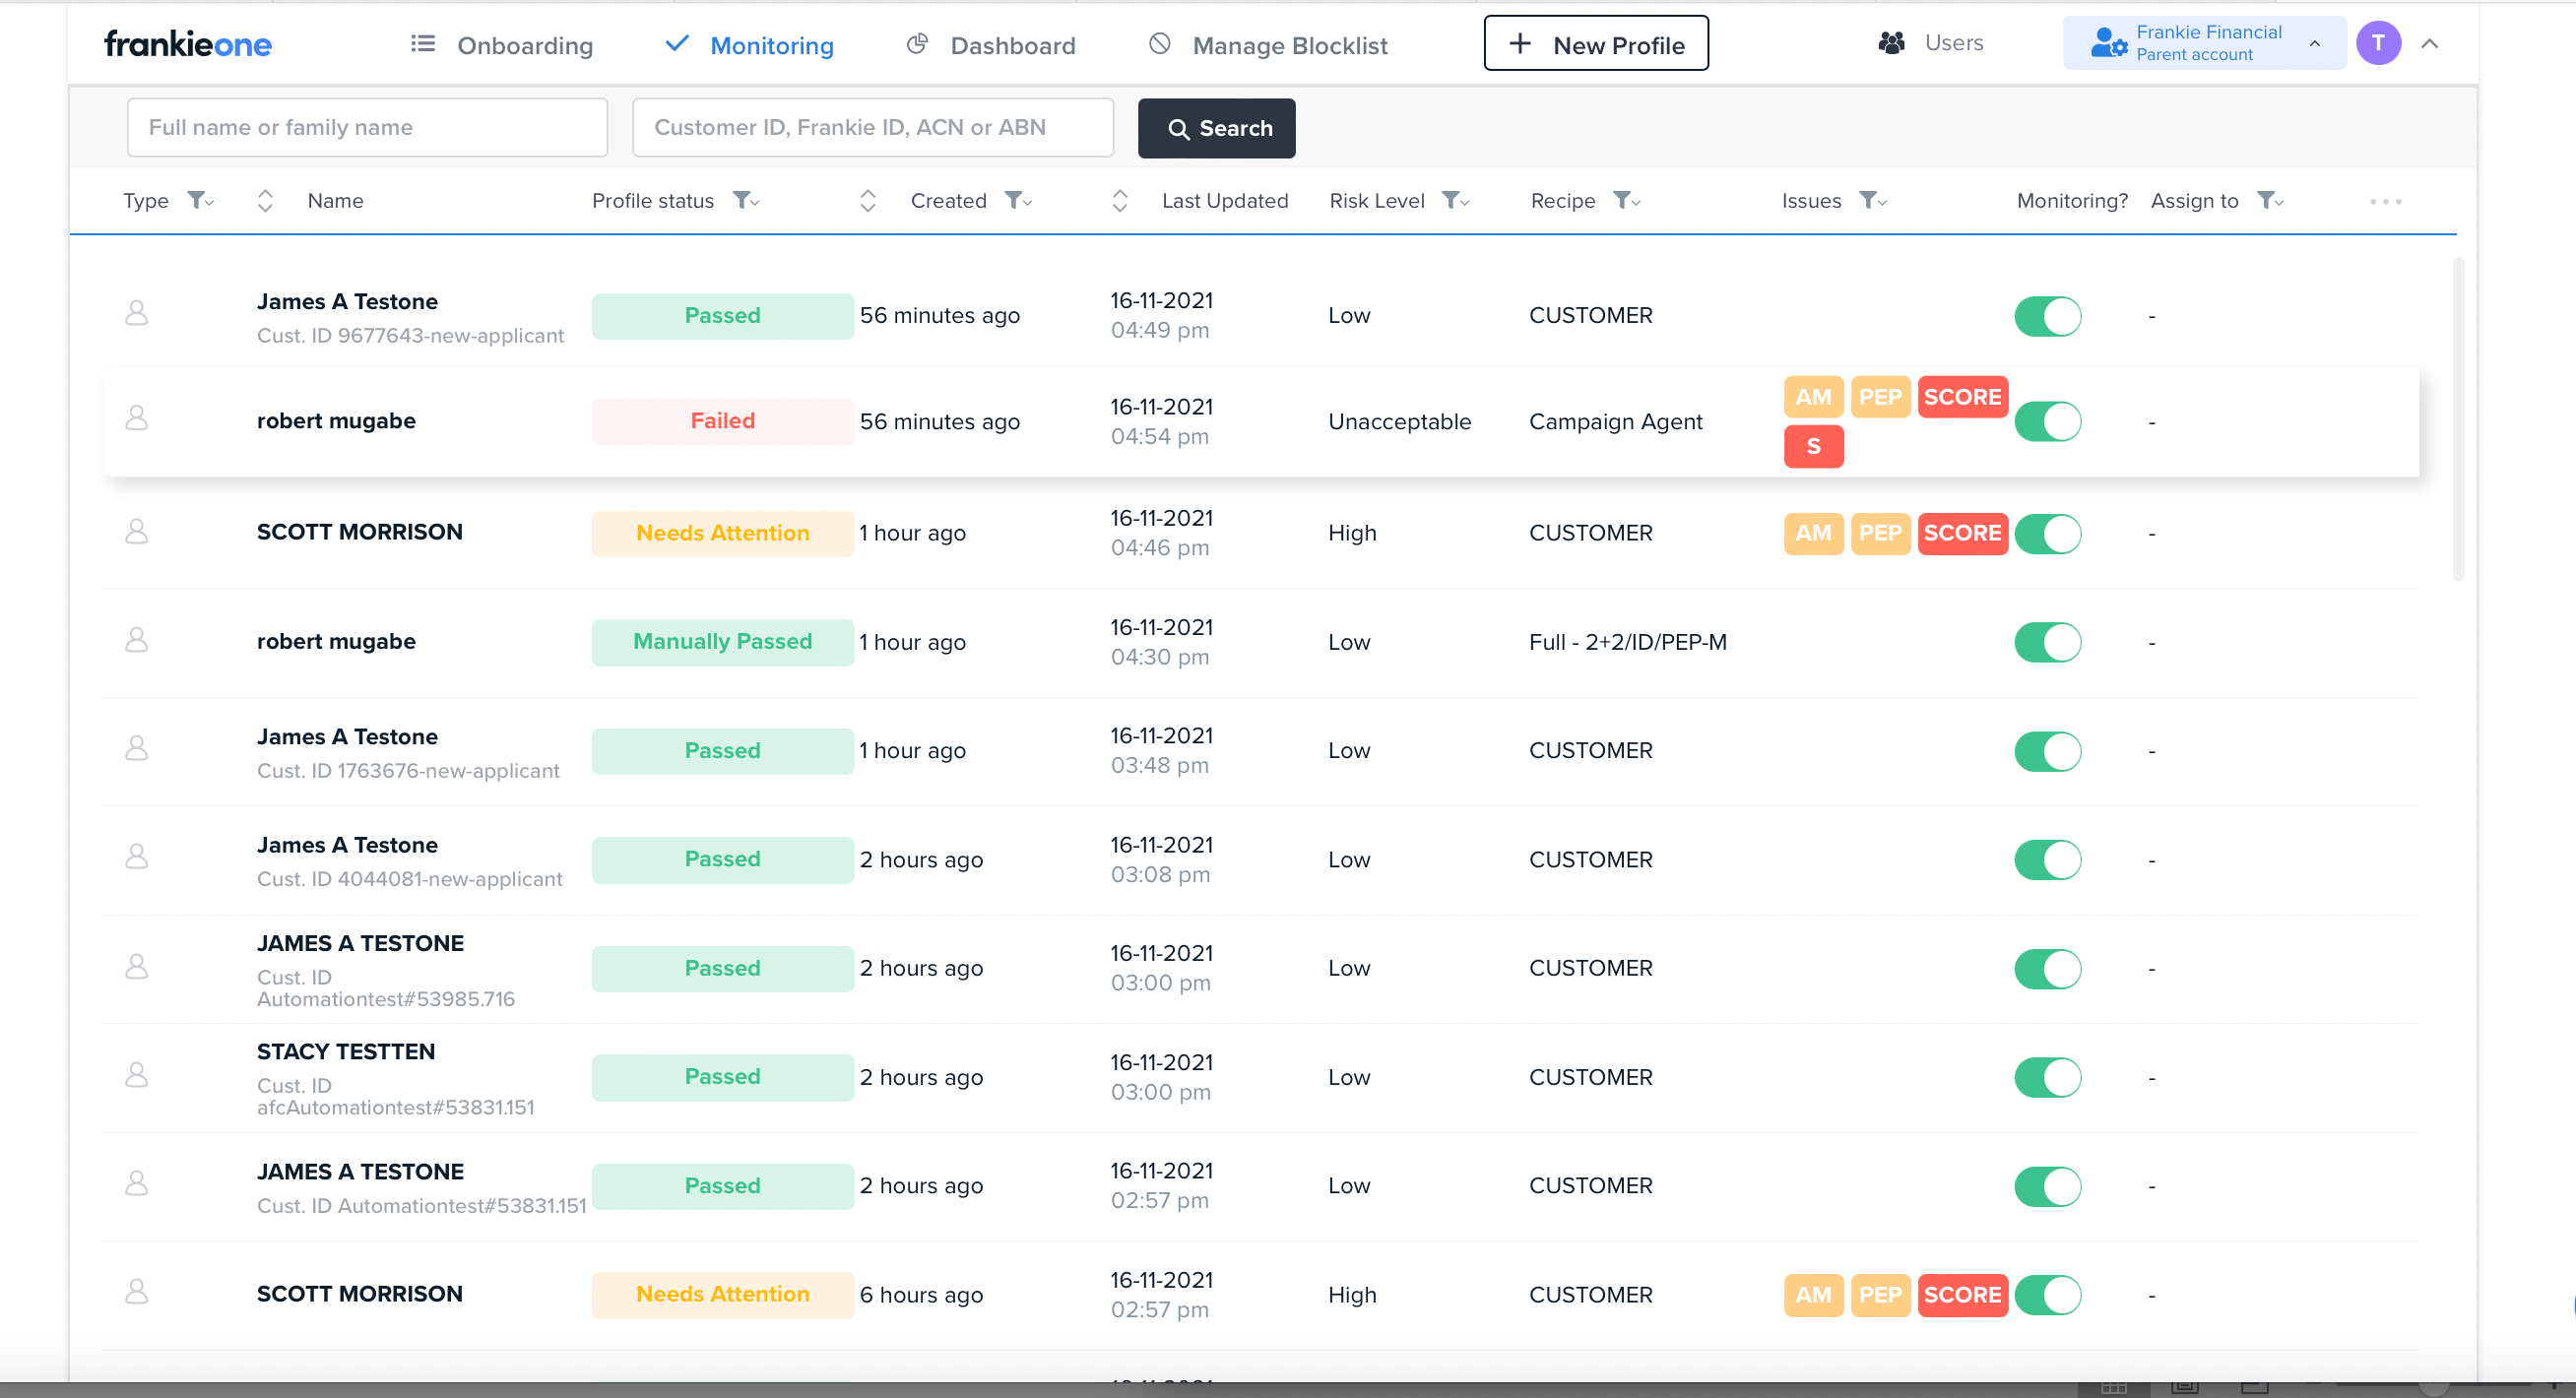Click the Dashboard pie chart icon

917,44
